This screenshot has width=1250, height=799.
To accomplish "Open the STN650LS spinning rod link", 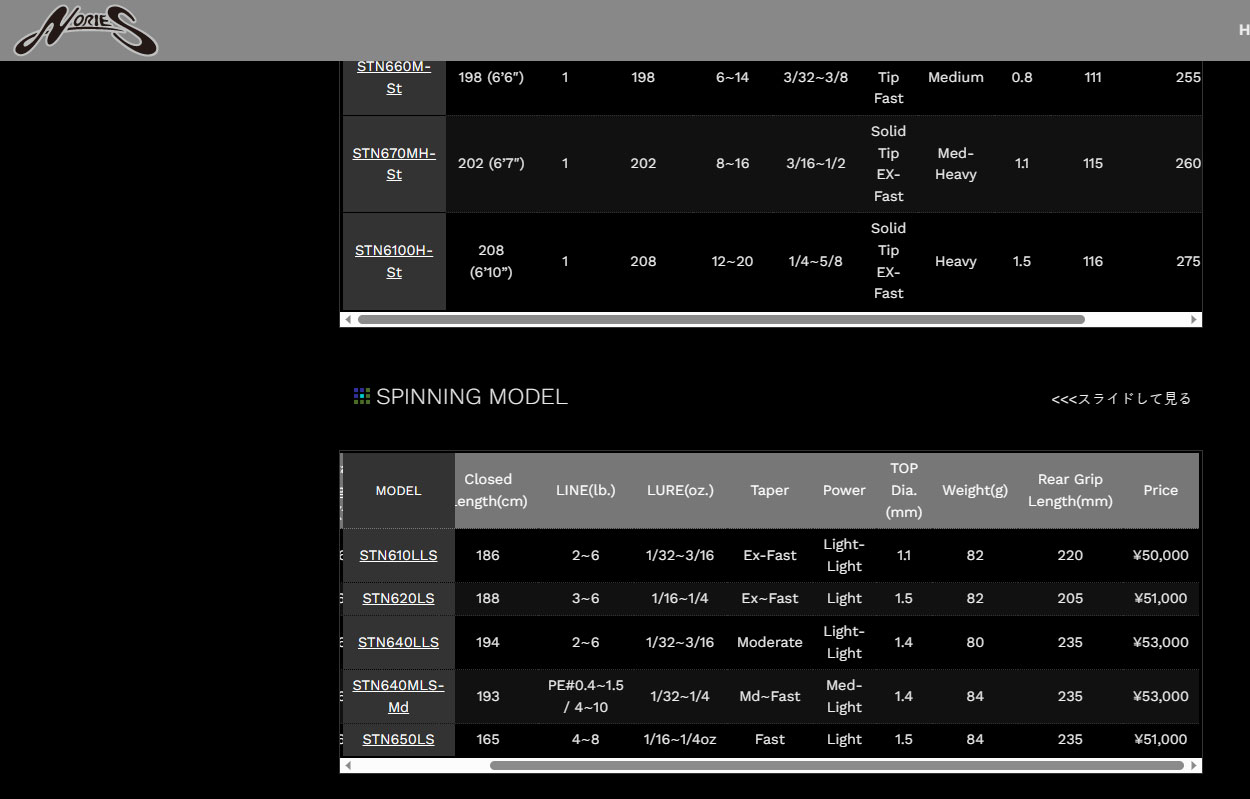I will (398, 739).
